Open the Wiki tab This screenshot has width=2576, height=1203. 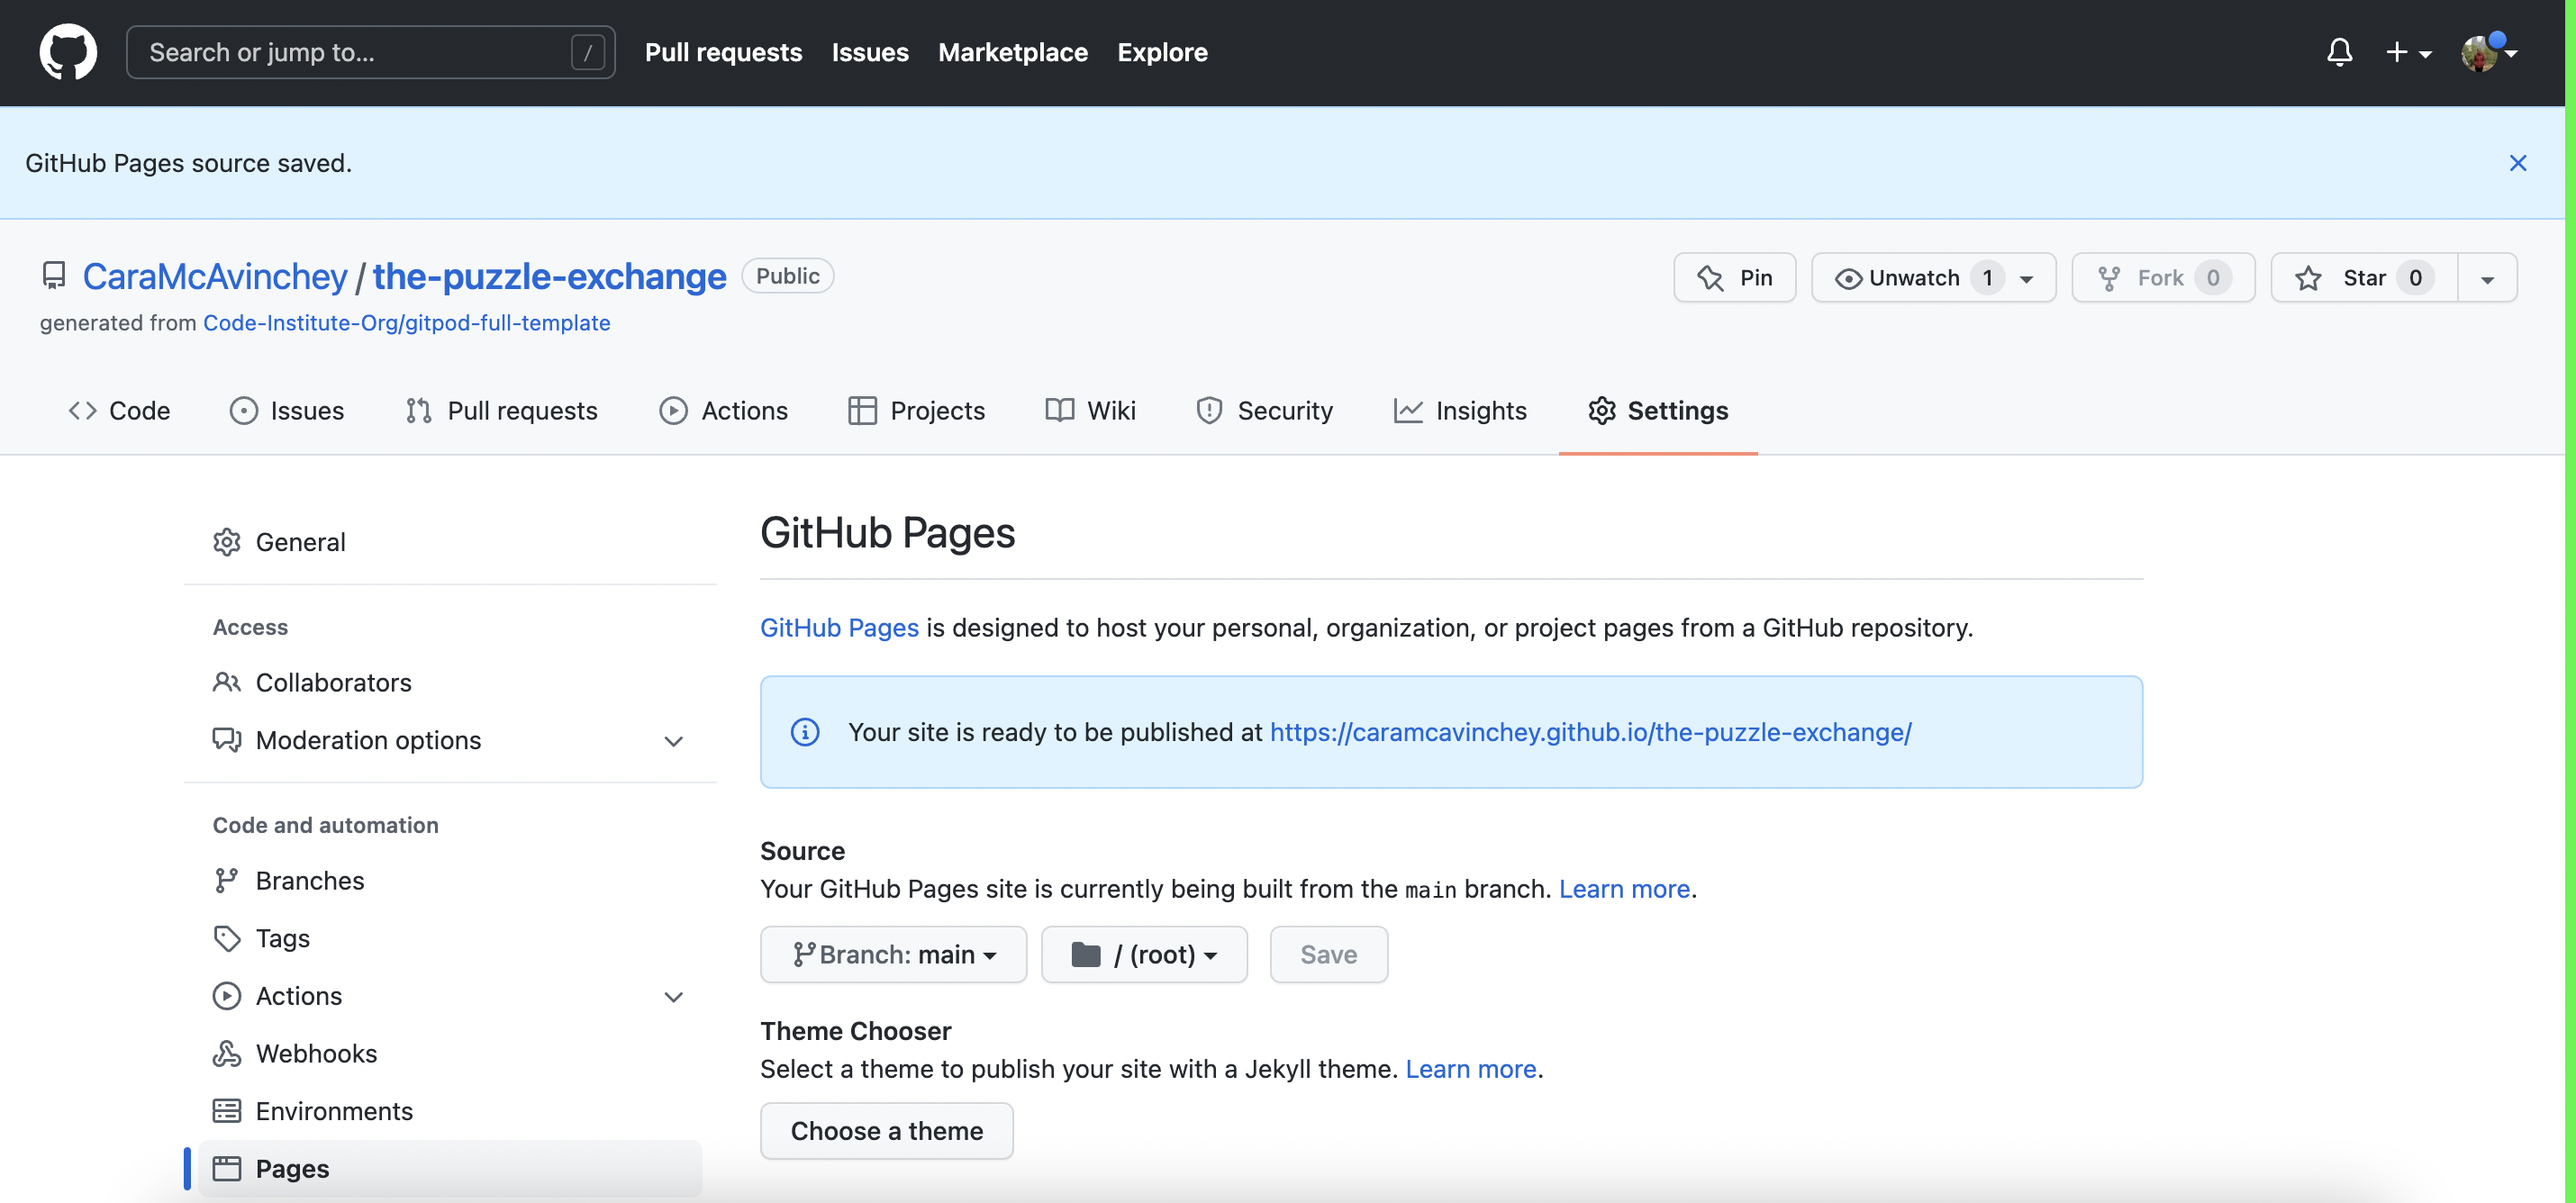click(1090, 410)
